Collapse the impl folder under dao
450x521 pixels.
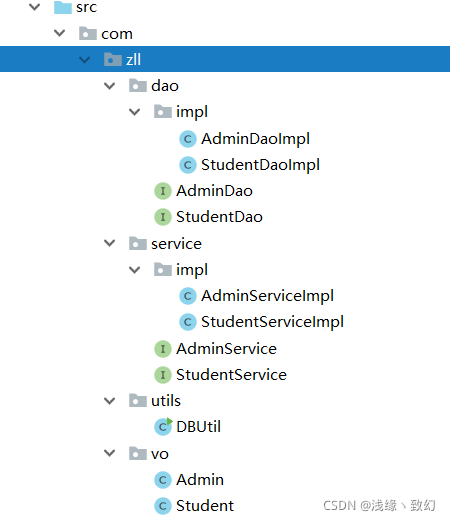134,112
